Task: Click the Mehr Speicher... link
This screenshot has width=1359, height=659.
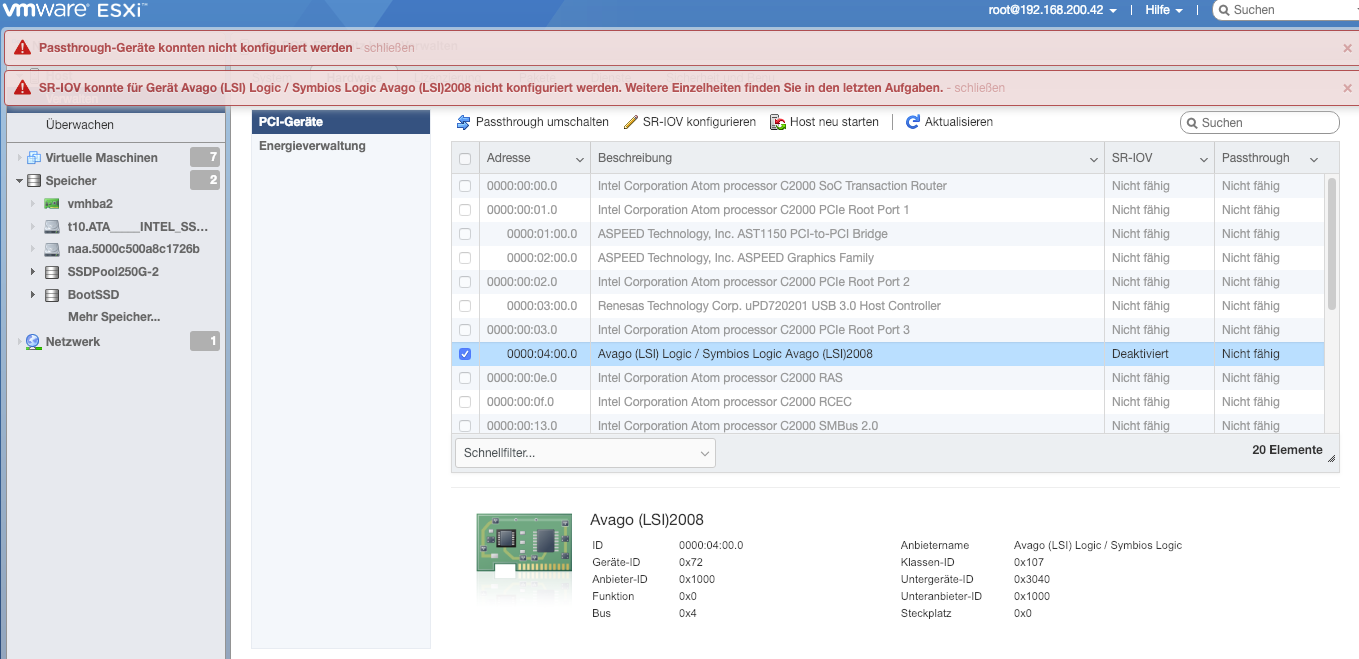Action: [x=114, y=317]
